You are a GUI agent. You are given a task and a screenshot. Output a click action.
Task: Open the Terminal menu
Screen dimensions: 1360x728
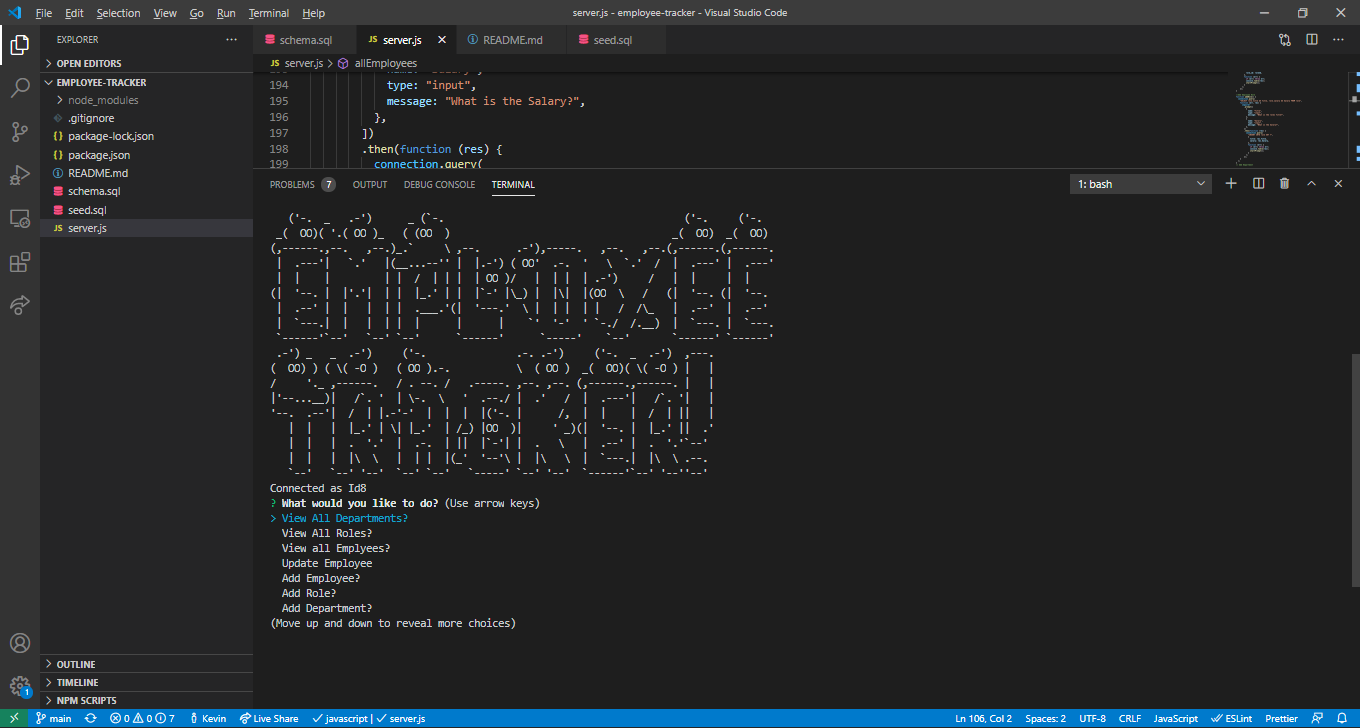click(269, 13)
